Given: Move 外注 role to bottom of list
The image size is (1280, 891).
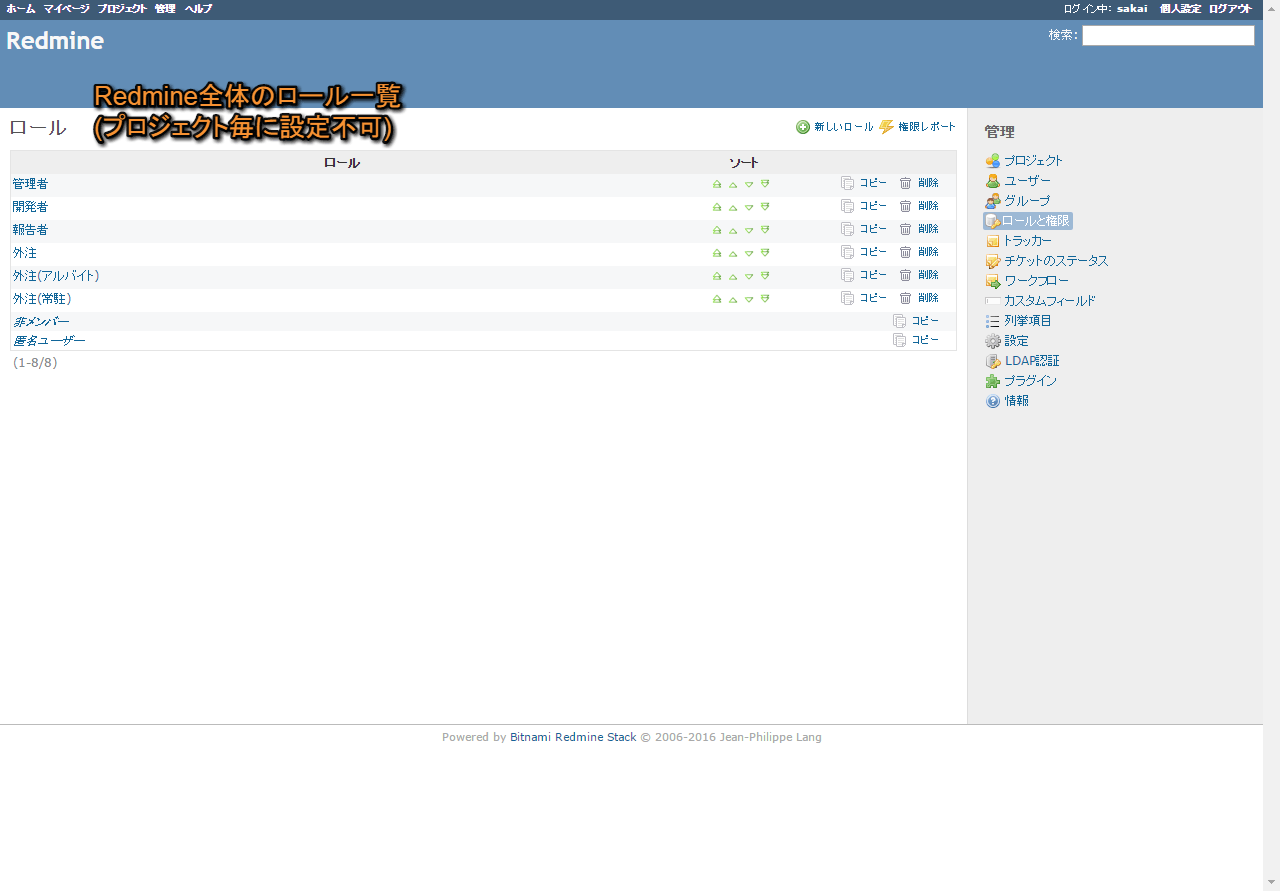Looking at the screenshot, I should click(x=765, y=253).
